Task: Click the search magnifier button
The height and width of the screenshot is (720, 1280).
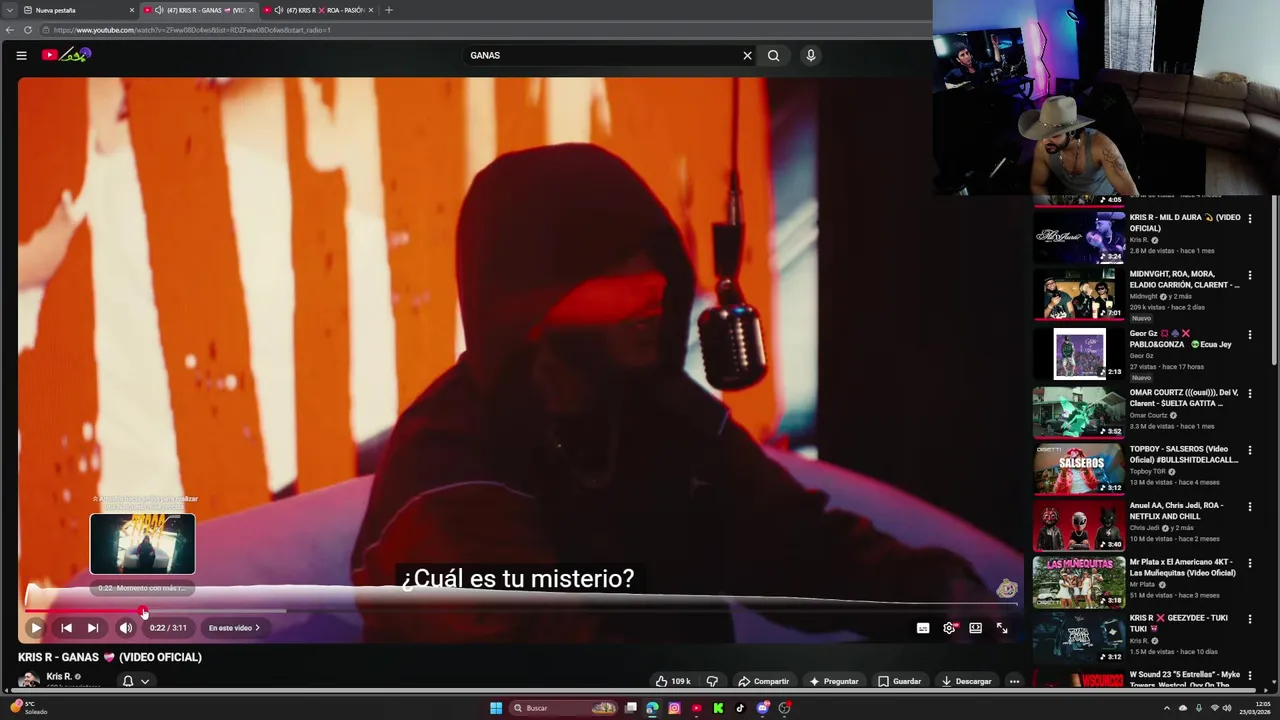Action: point(773,55)
